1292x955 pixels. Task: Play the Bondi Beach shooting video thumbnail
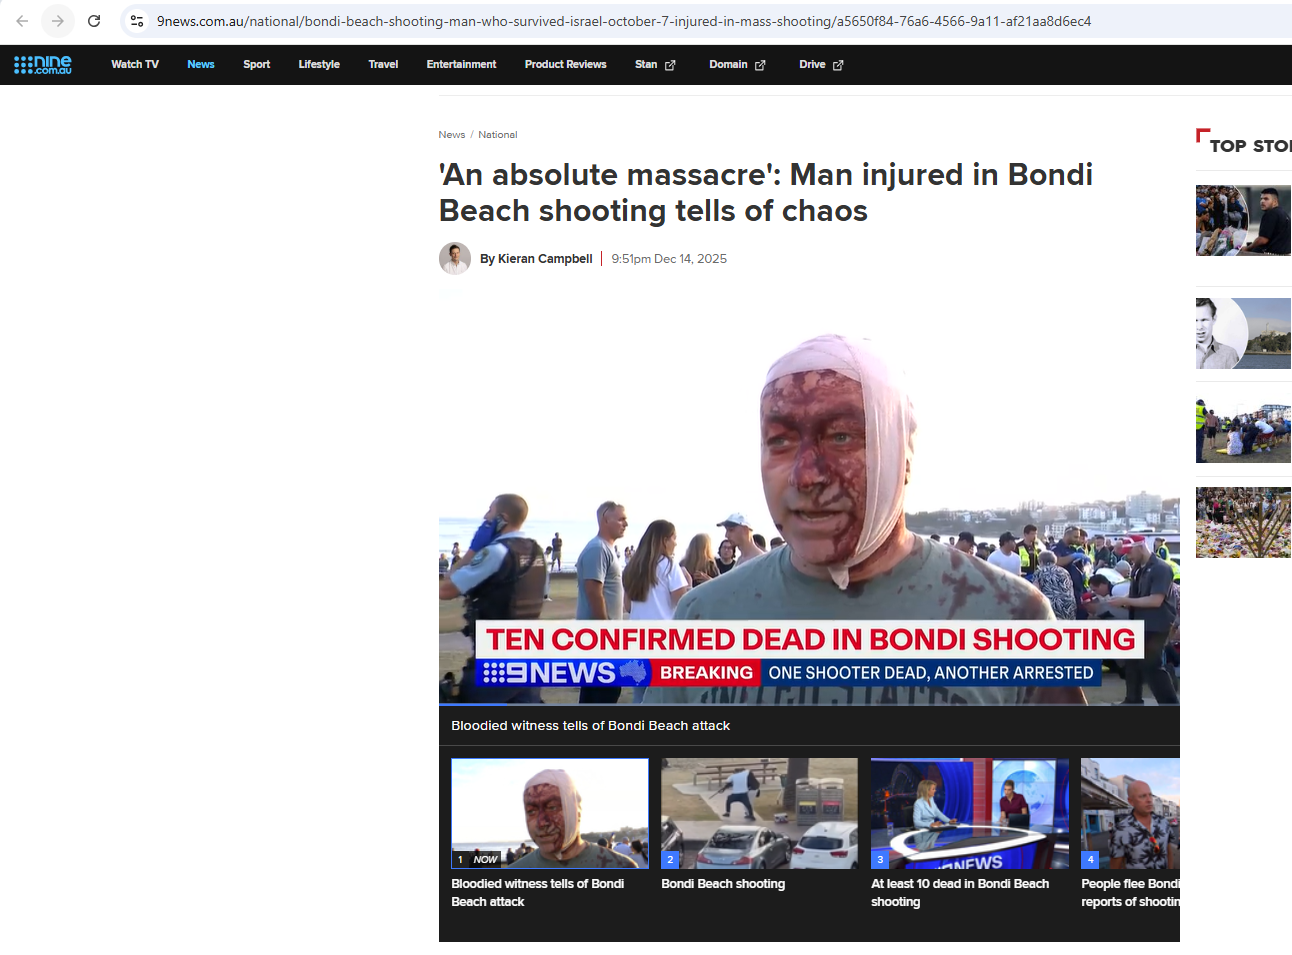[759, 813]
